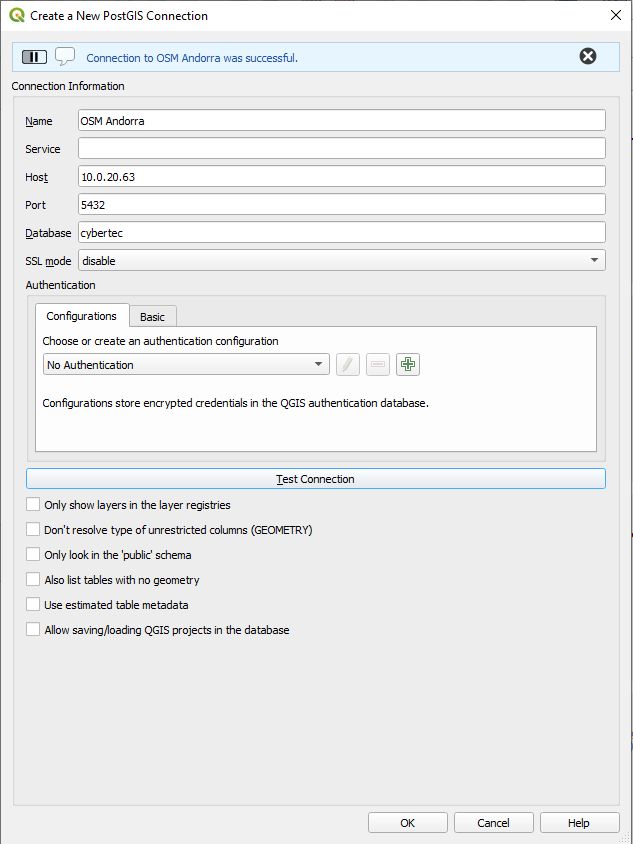Add a new authentication configuration

tap(407, 365)
